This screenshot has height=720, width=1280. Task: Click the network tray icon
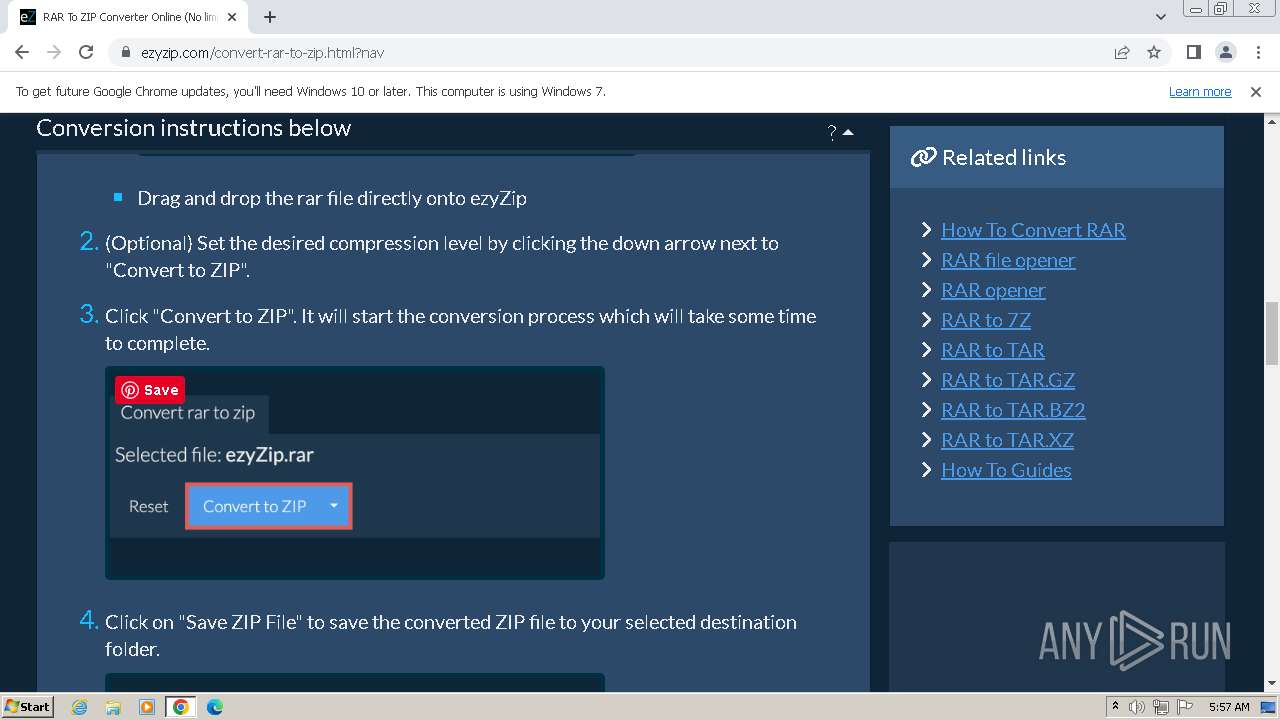coord(1160,707)
